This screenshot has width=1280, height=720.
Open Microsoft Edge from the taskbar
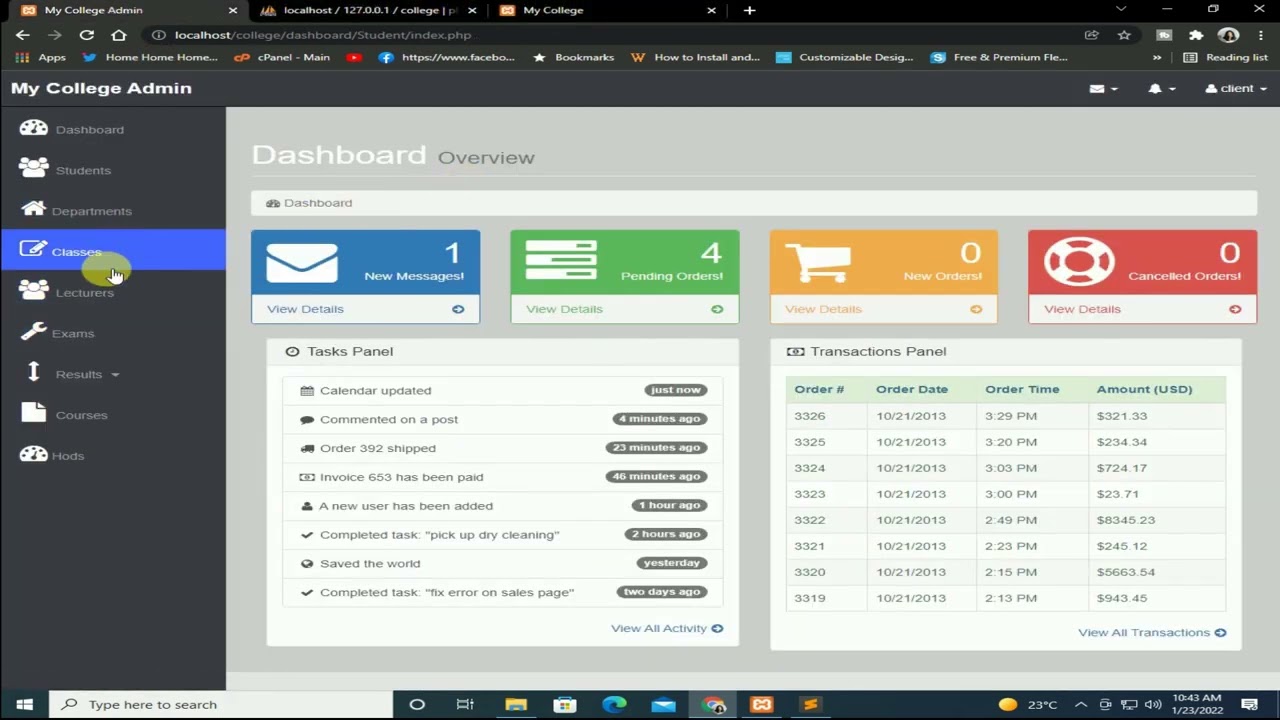614,704
